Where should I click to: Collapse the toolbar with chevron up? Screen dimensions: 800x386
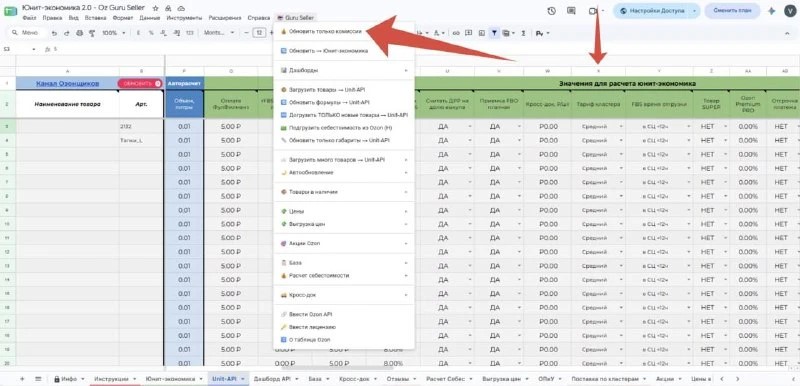point(787,33)
